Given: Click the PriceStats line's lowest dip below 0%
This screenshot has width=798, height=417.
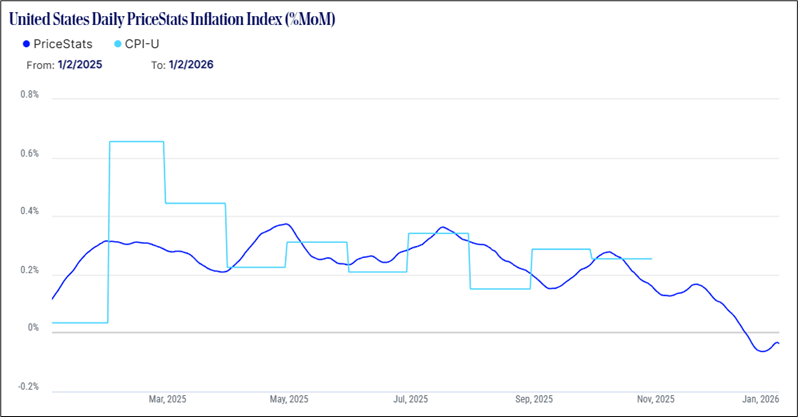Looking at the screenshot, I should pos(762,351).
